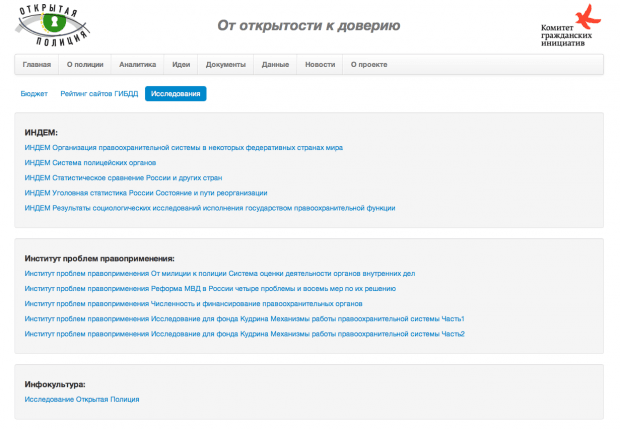Open ИНДЕМ Система полицейских органов link
The height and width of the screenshot is (429, 620).
click(x=91, y=162)
